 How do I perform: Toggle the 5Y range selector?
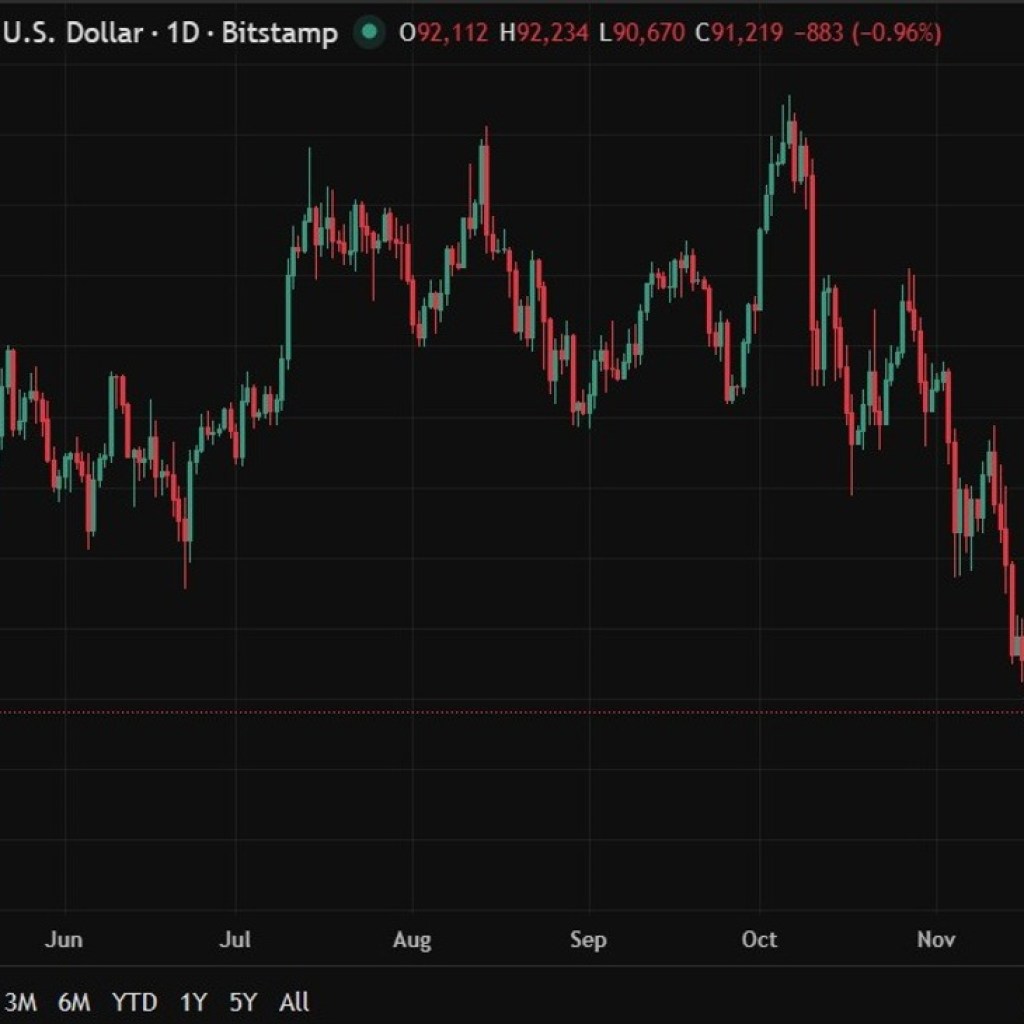click(x=243, y=1002)
